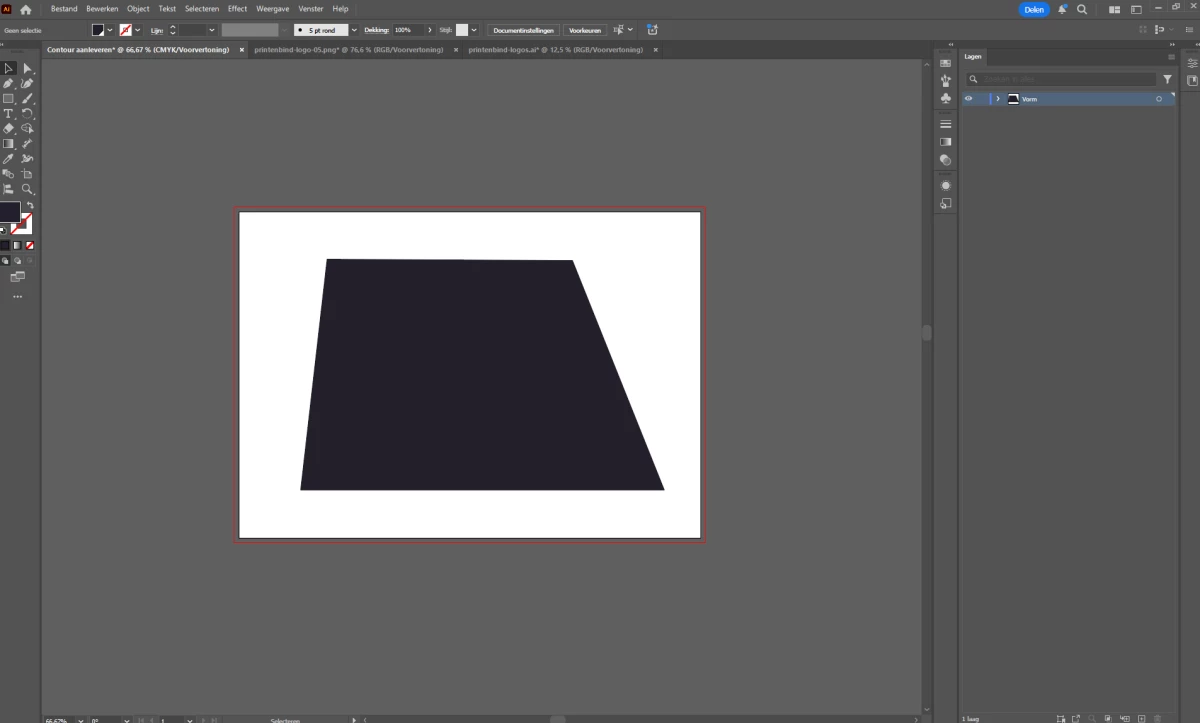This screenshot has width=1200, height=723.
Task: Select the Pen tool
Action: 8,84
